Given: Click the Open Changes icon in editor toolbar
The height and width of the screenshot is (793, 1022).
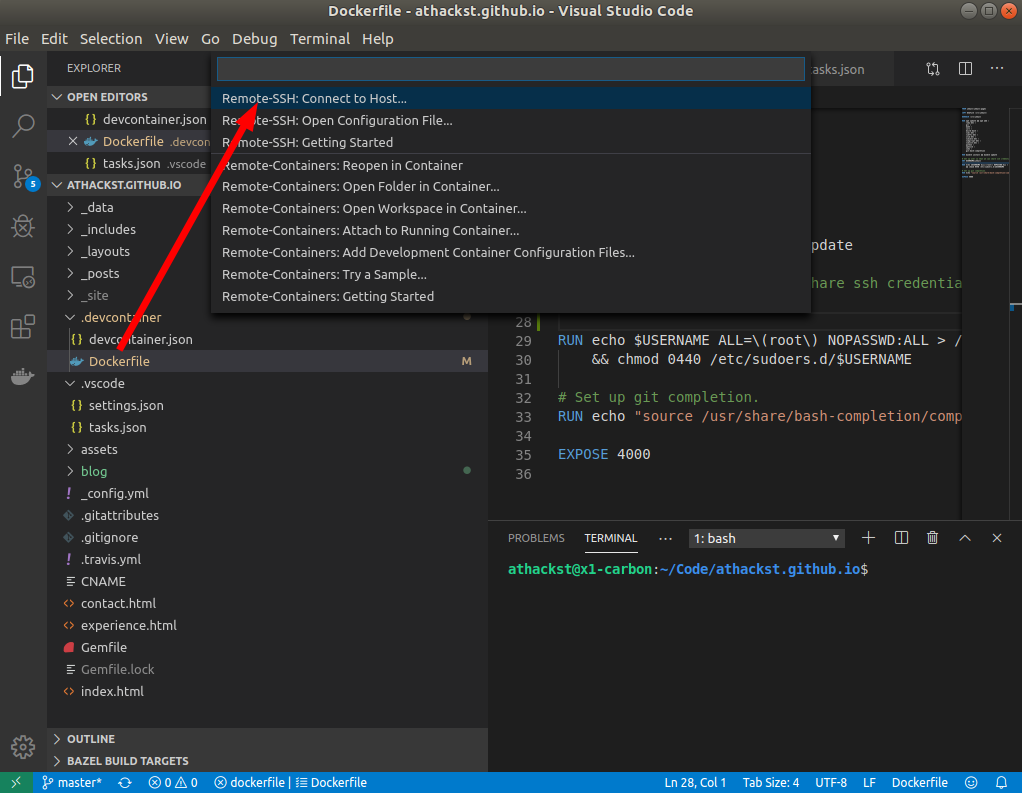Looking at the screenshot, I should (933, 68).
